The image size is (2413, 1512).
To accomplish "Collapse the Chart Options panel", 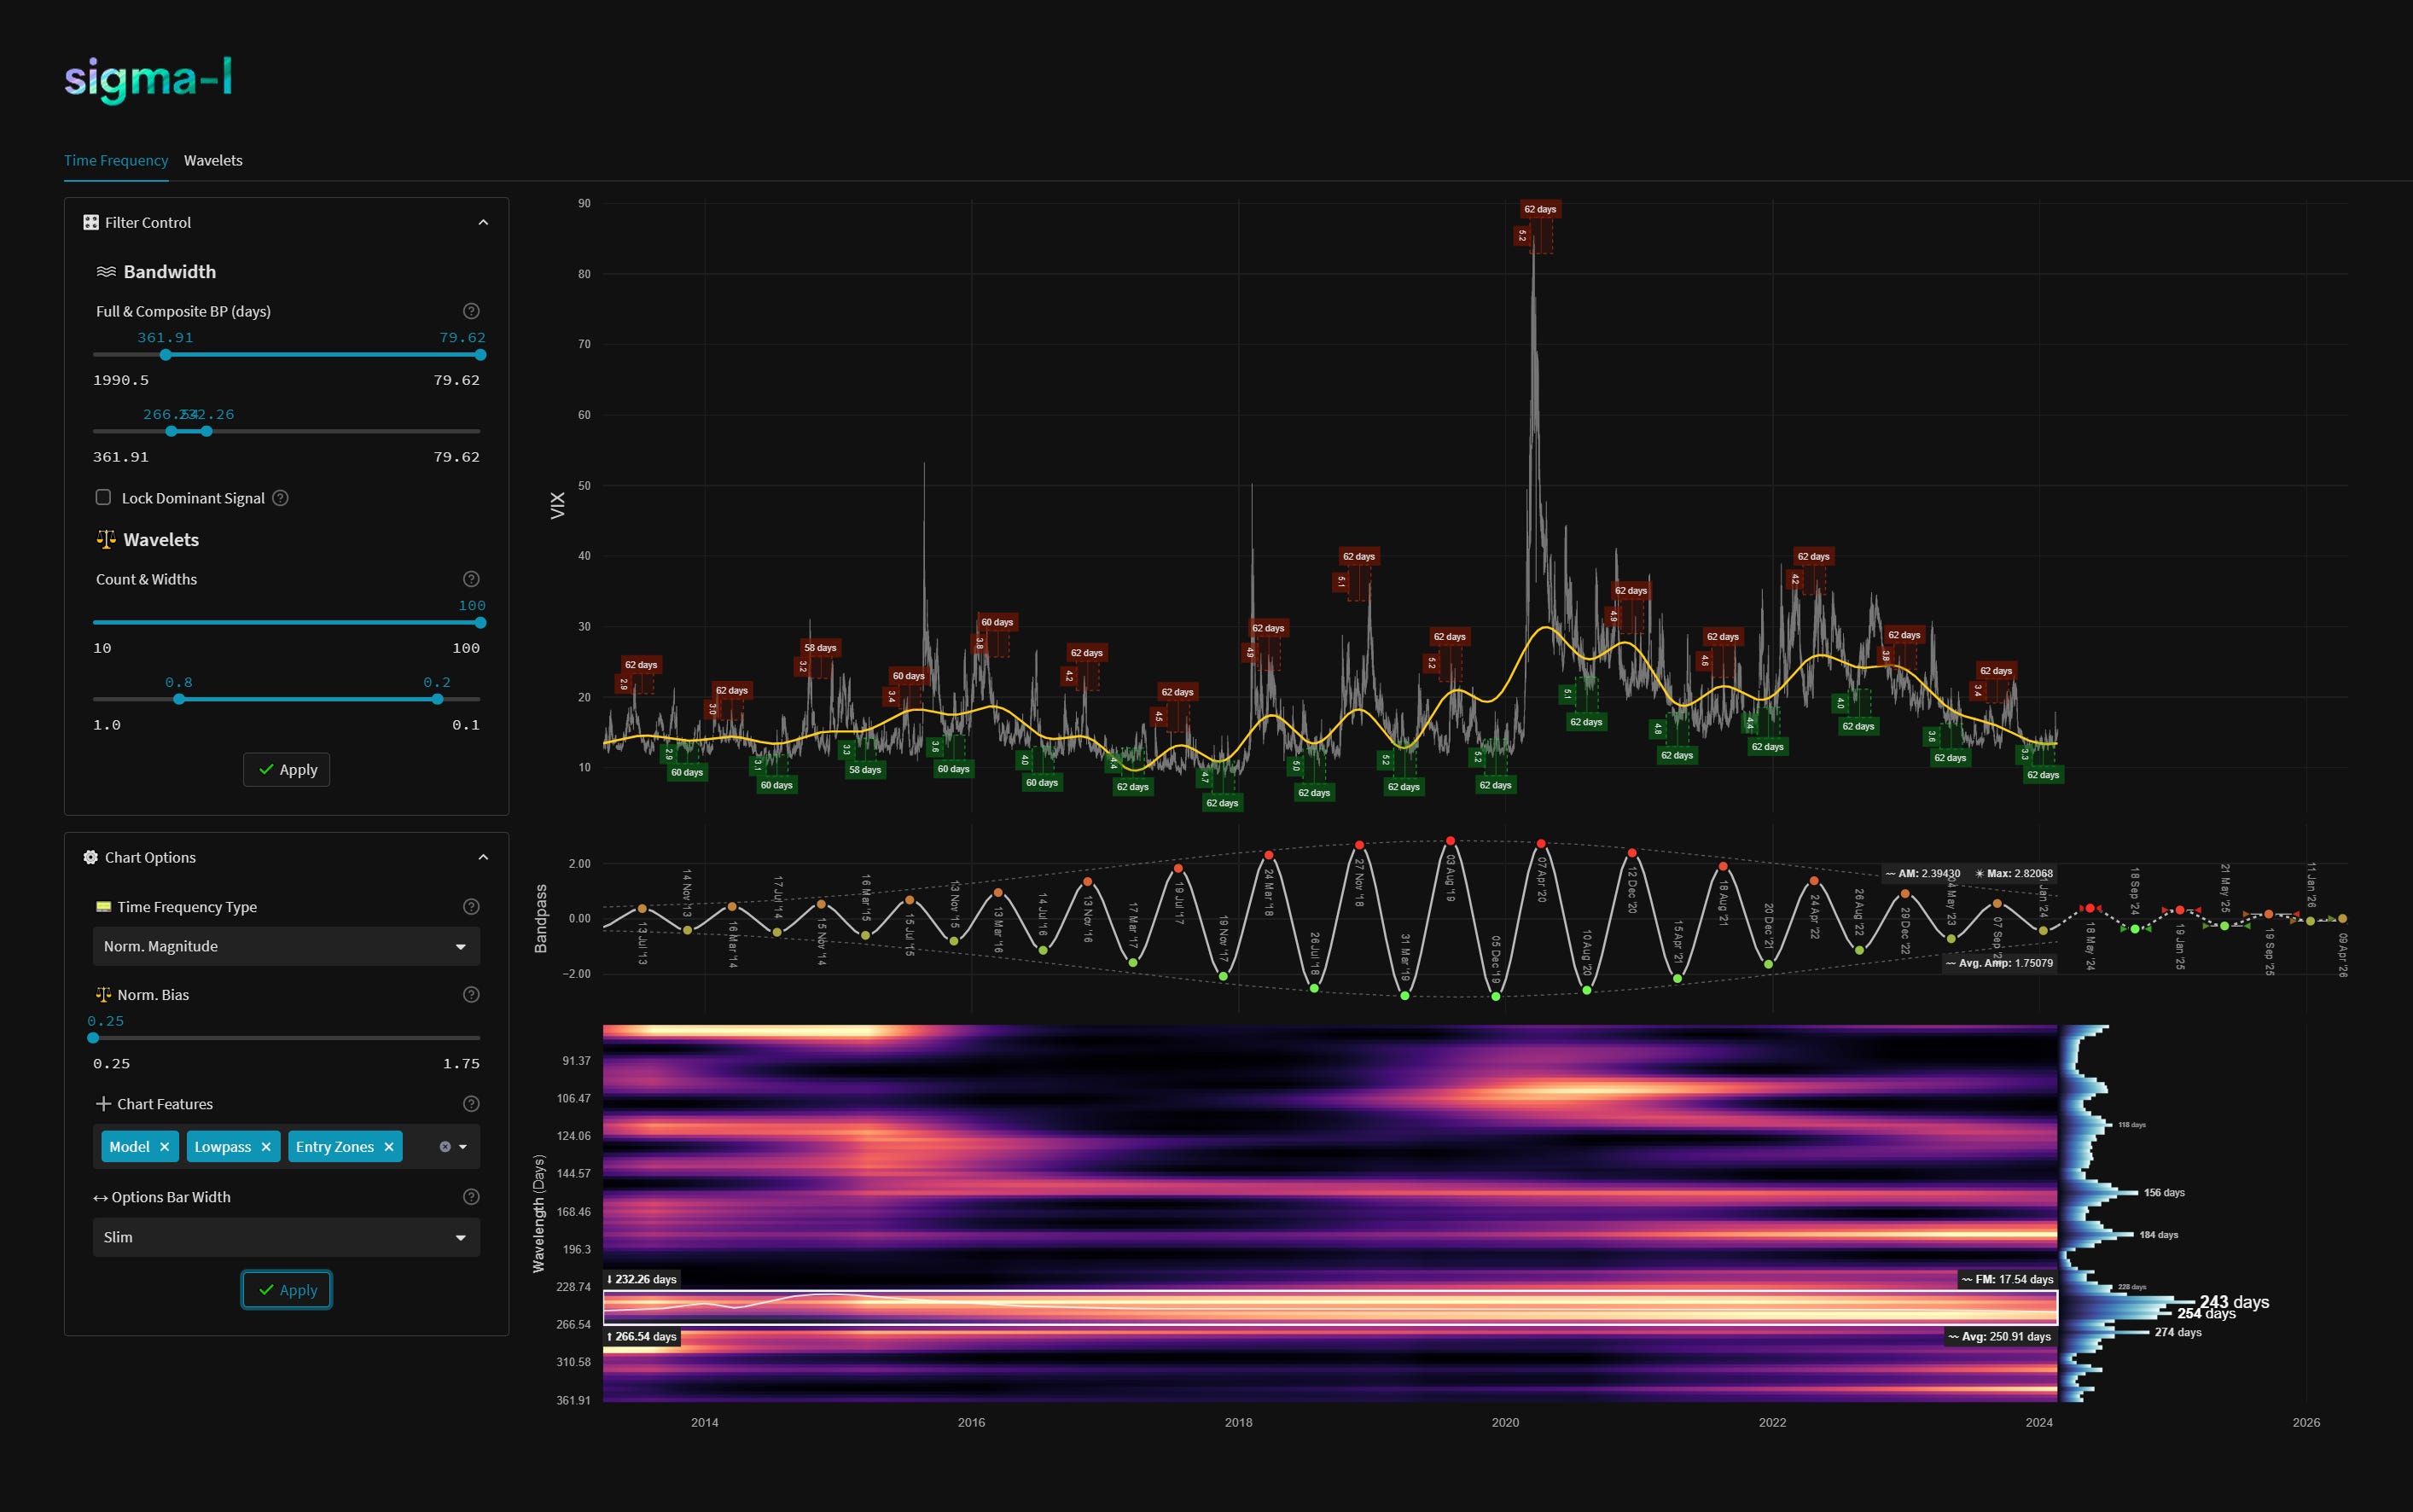I will 483,857.
